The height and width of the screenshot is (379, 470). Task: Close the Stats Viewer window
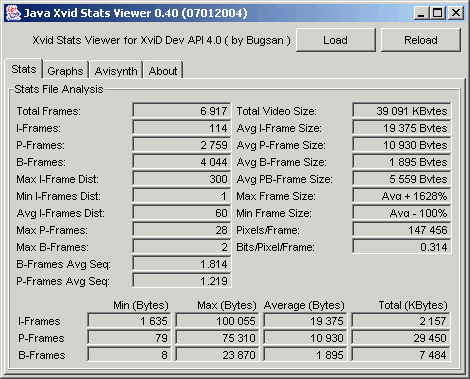tap(456, 13)
